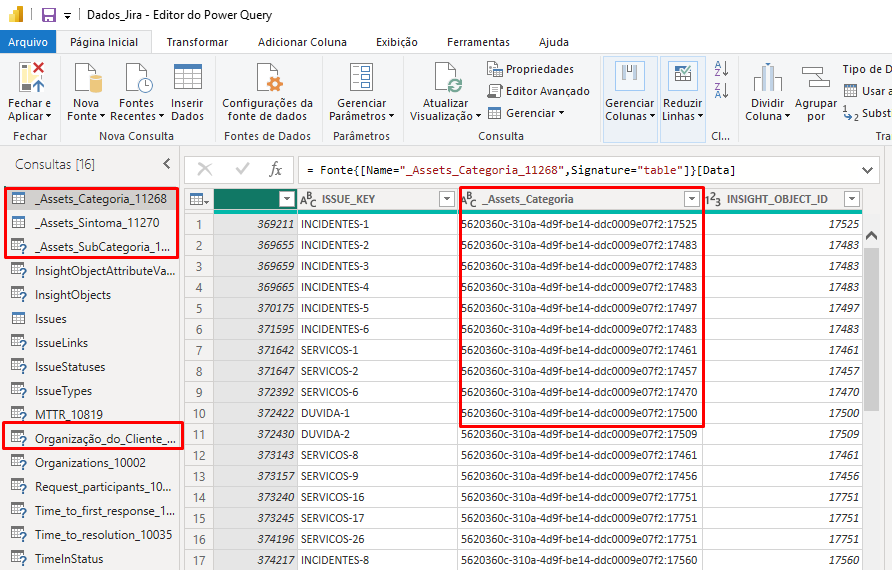
Task: Click cell SERVICOS-26
Action: pos(377,539)
